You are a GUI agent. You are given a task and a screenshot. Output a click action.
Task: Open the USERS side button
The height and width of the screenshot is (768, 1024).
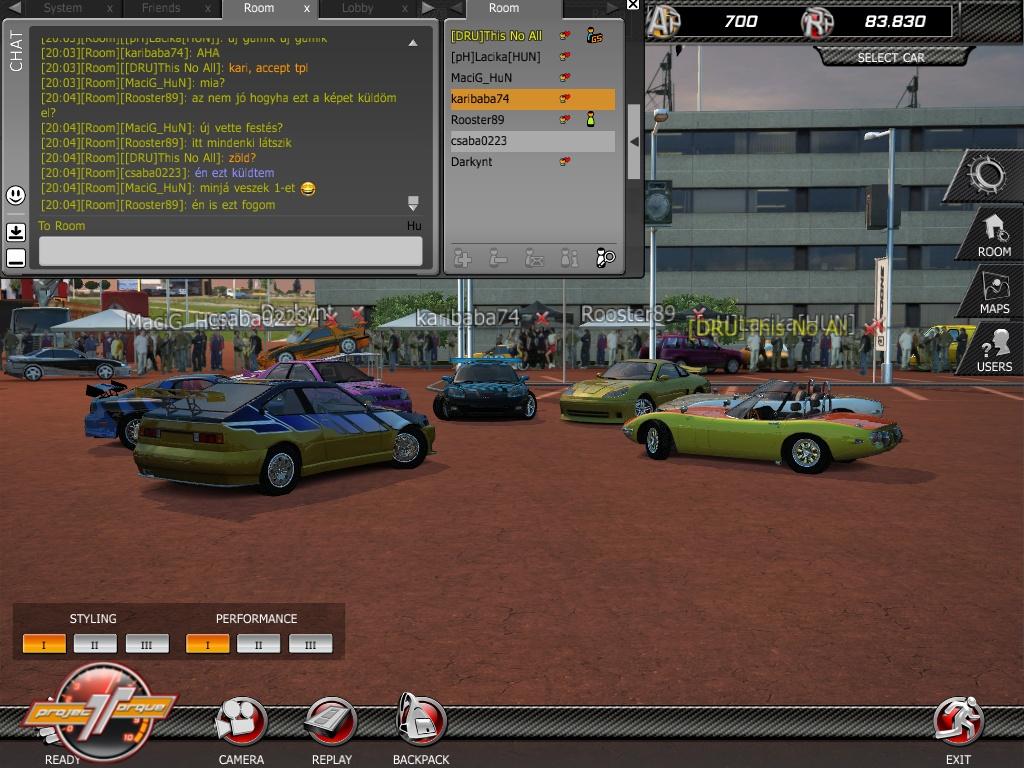(x=995, y=350)
